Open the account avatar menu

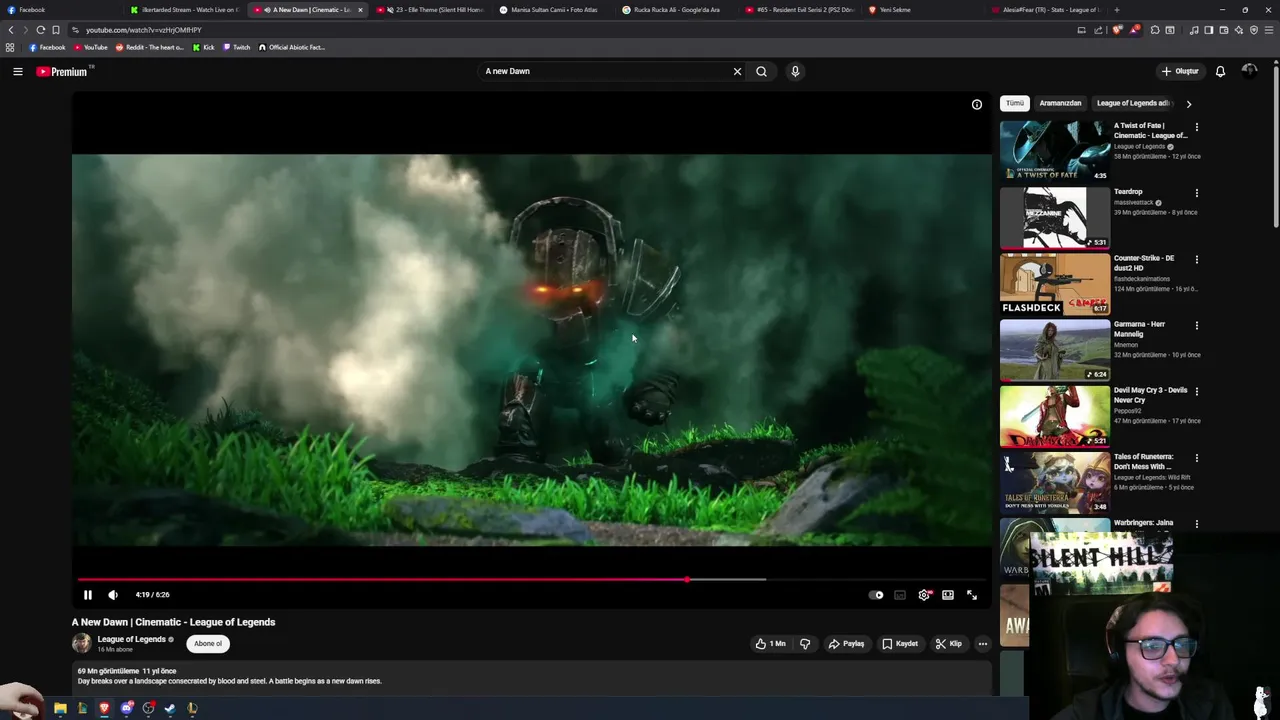pyautogui.click(x=1249, y=71)
